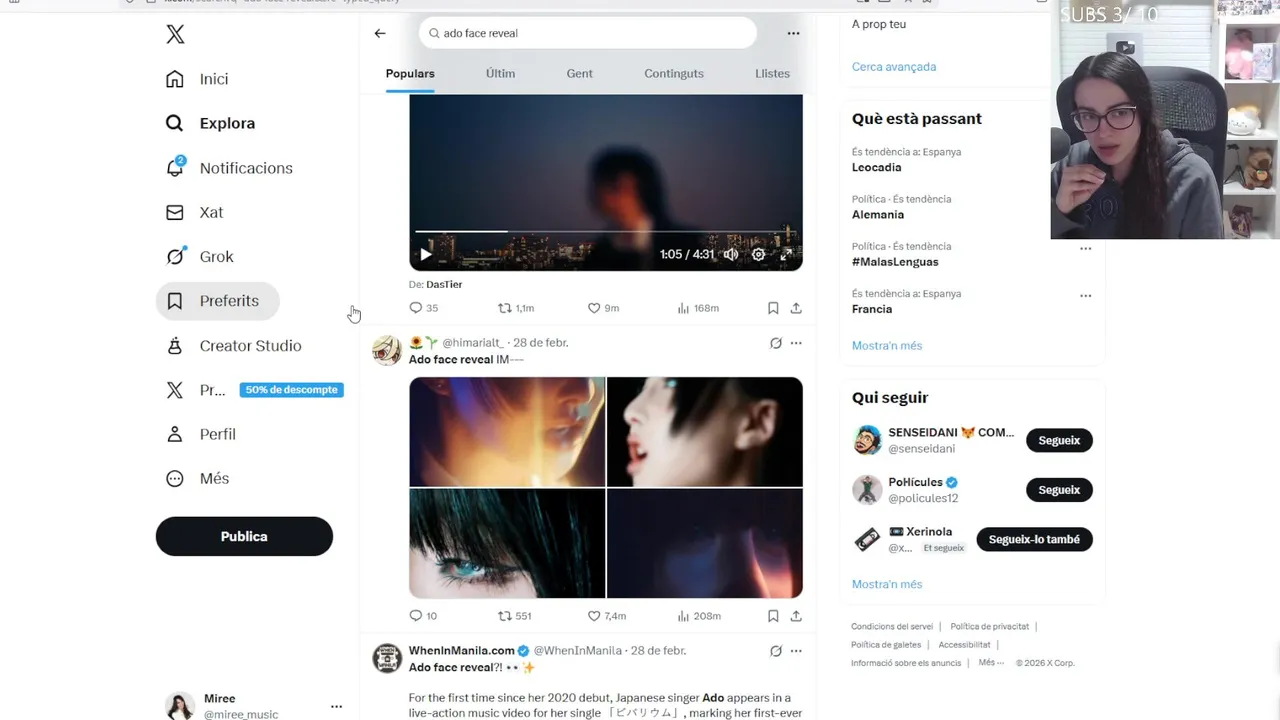Open search options three-dot menu
The image size is (1280, 720).
(x=793, y=33)
